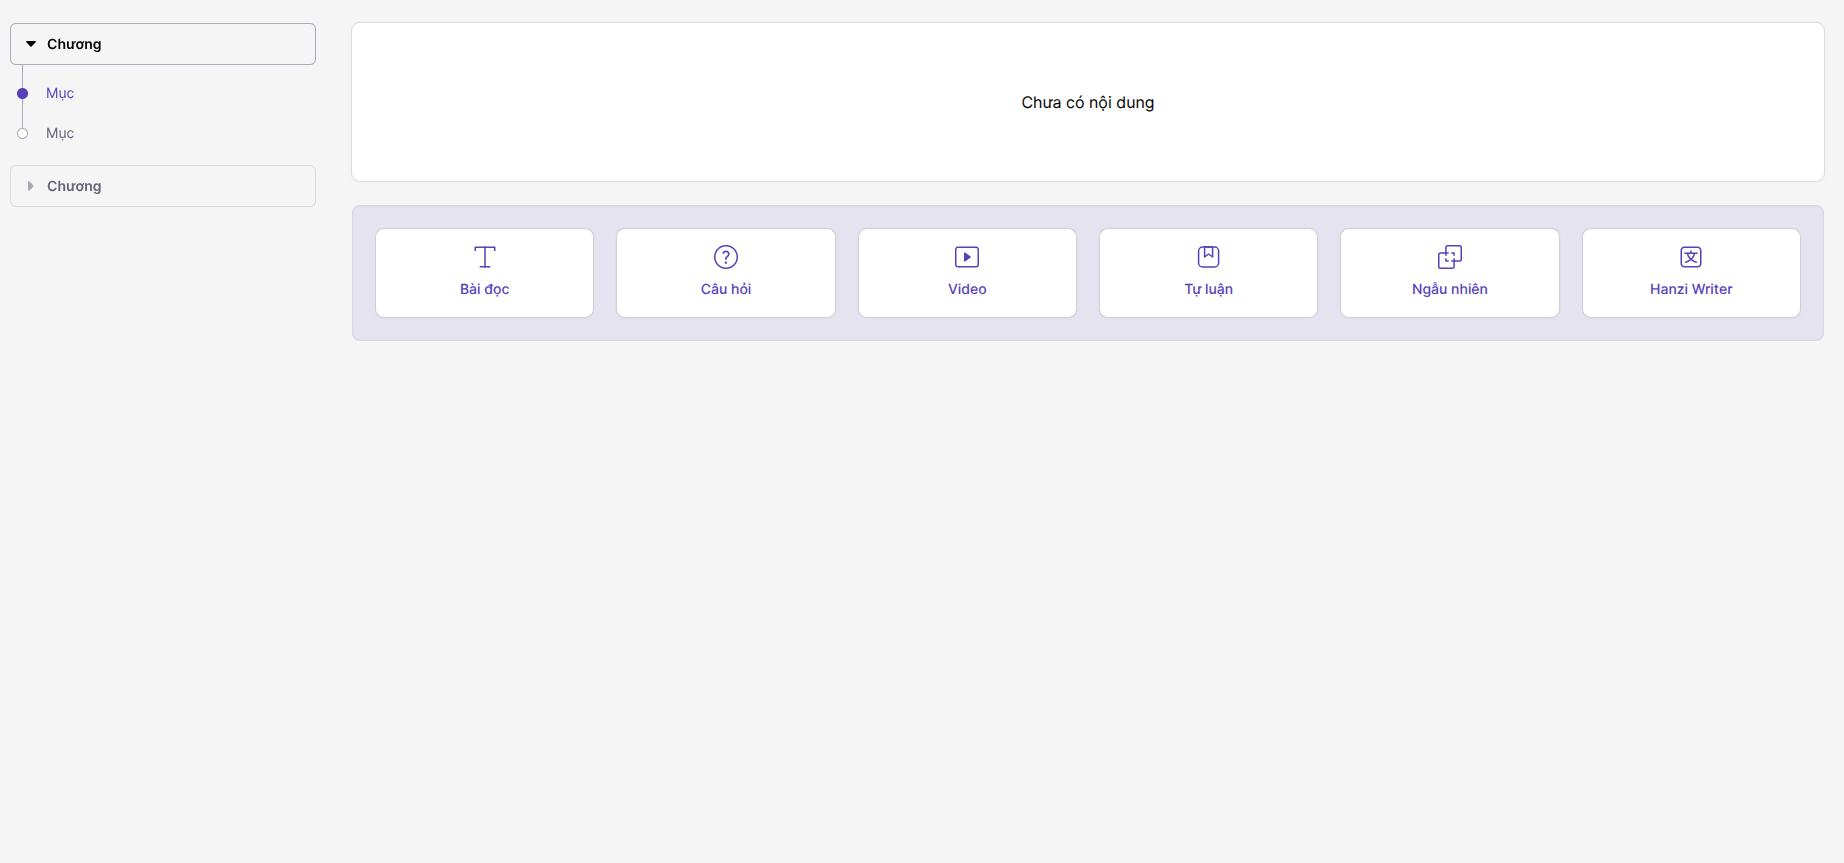Add a Bài đọc text content block

point(484,273)
